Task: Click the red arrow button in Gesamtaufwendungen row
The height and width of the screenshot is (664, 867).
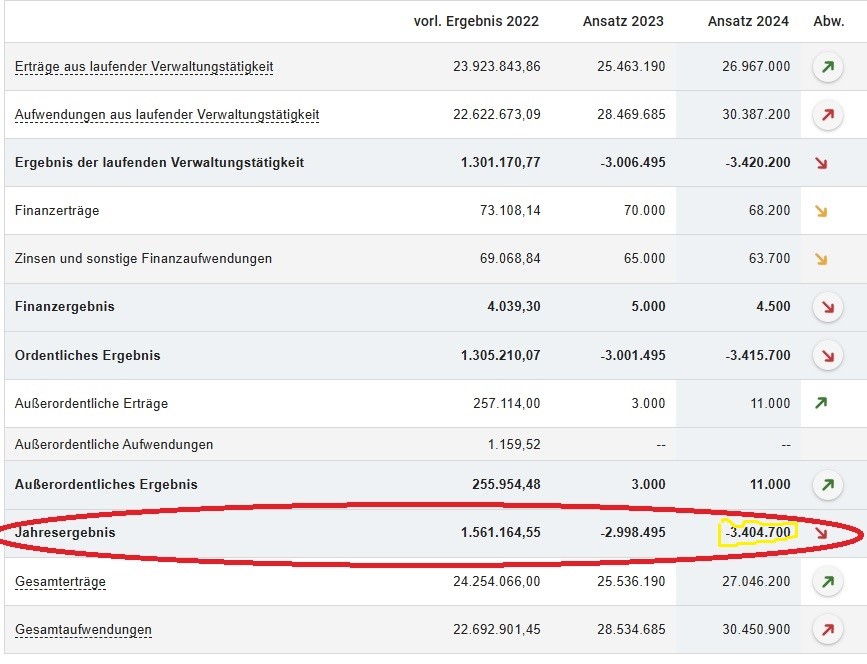Action: 827,630
